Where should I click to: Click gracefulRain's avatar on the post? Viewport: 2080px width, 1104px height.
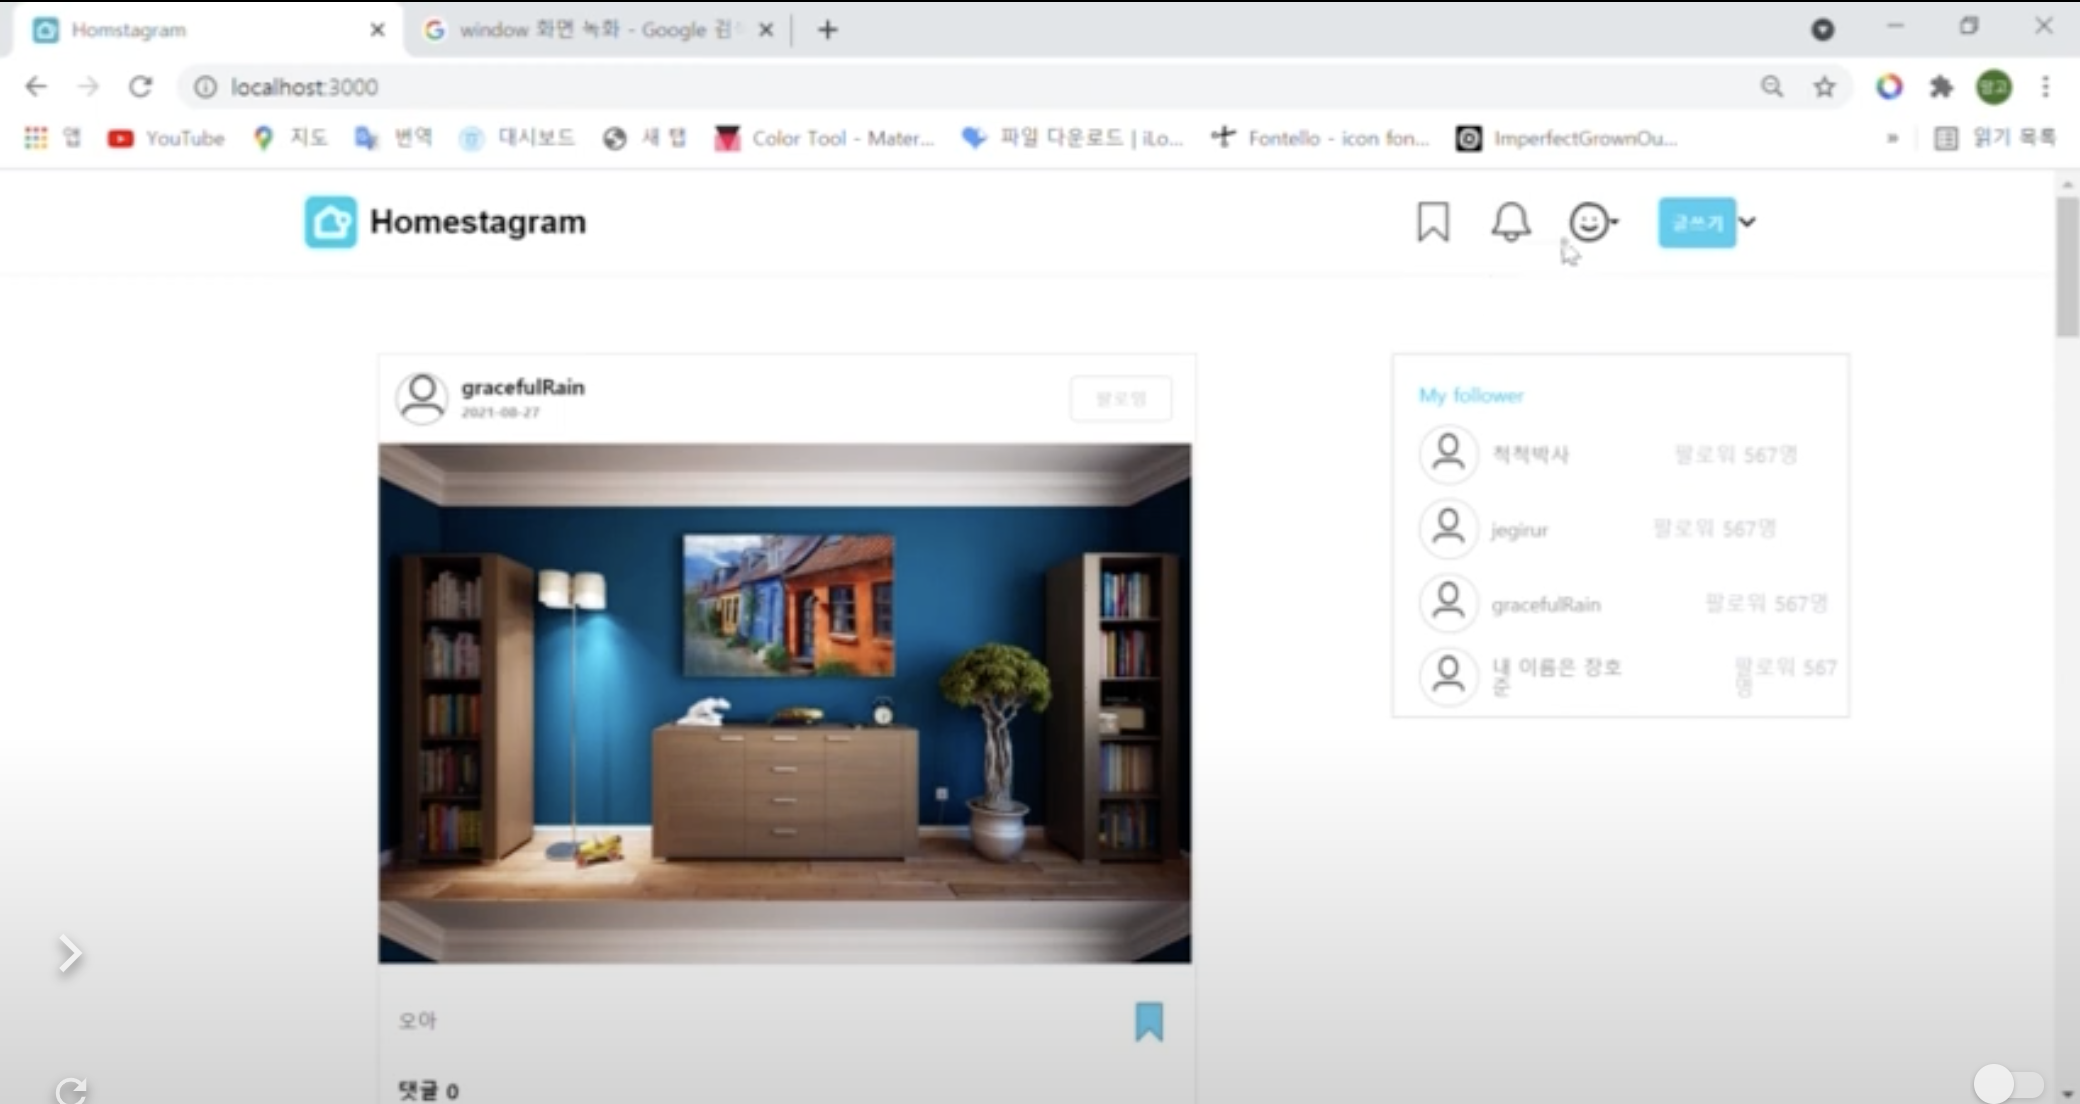[x=422, y=398]
